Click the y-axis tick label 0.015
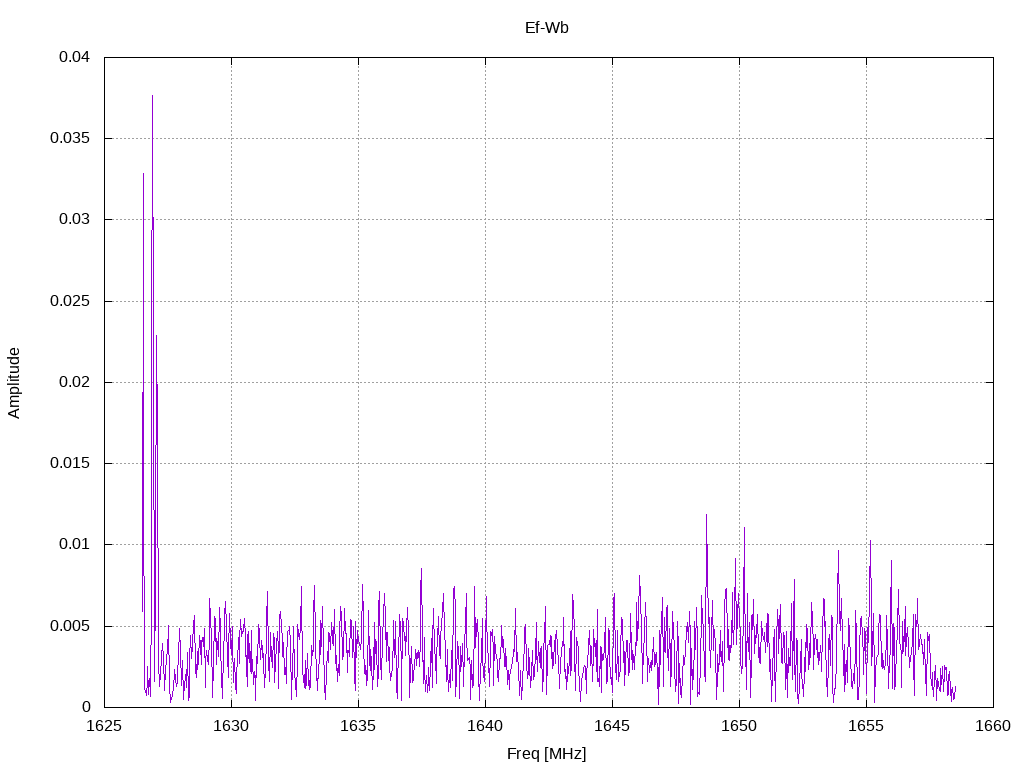The width and height of the screenshot is (1024, 768). (70, 463)
